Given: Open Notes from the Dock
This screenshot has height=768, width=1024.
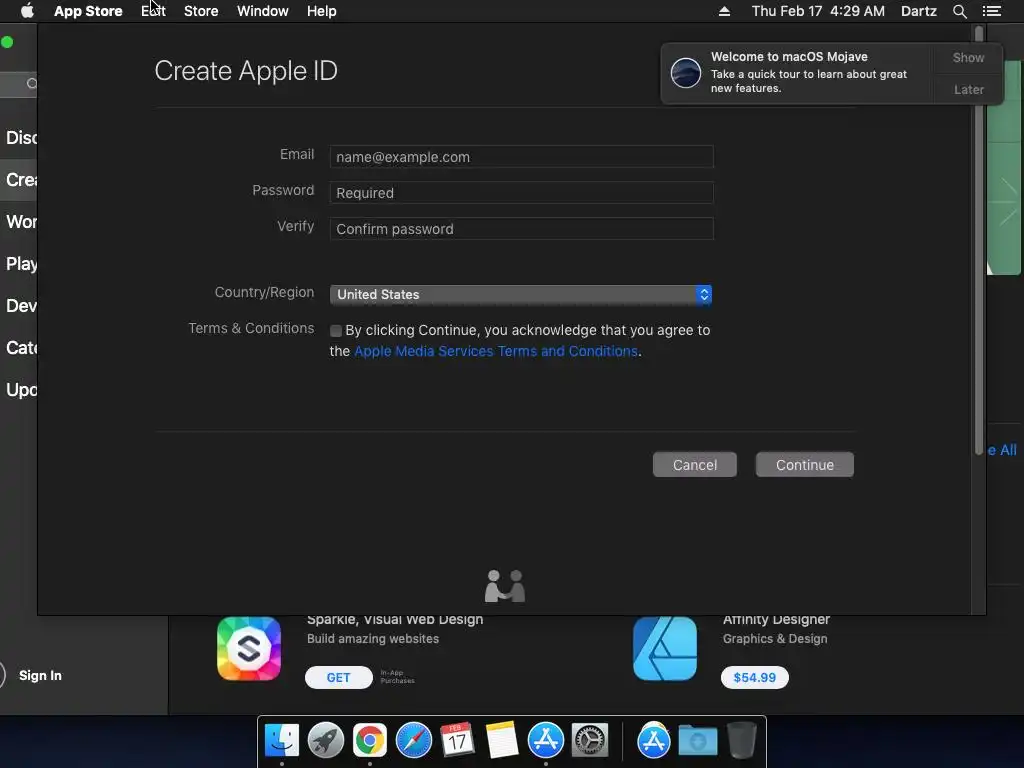Looking at the screenshot, I should pyautogui.click(x=502, y=741).
